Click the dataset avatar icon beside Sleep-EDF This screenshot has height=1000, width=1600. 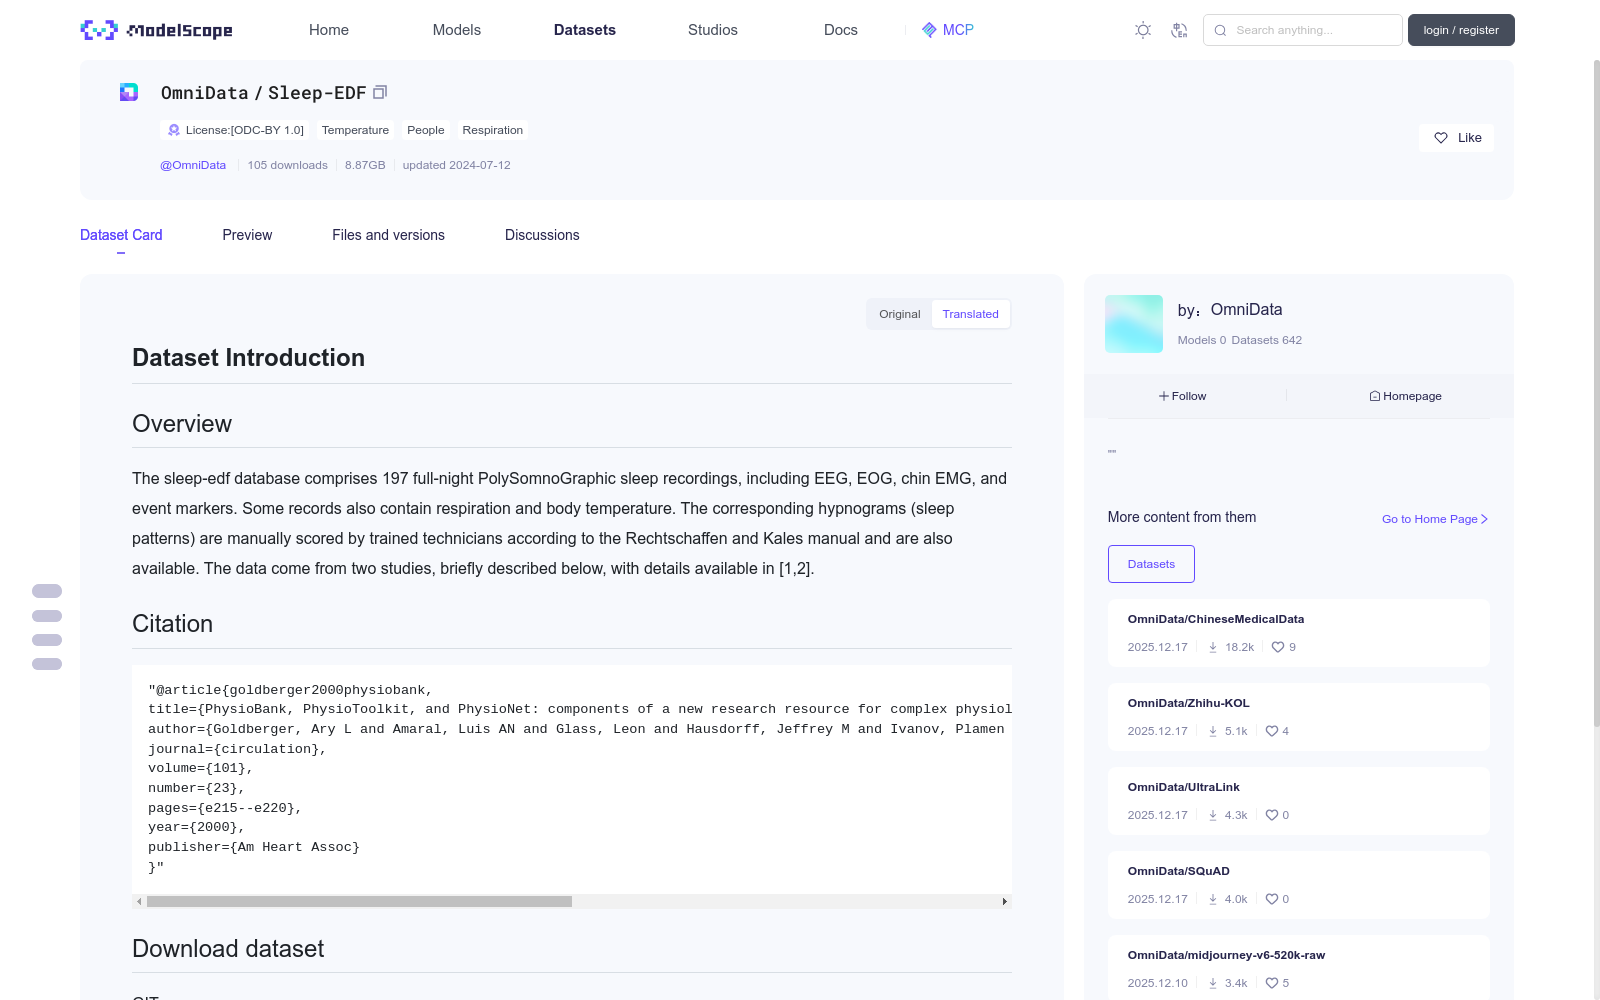pyautogui.click(x=129, y=92)
